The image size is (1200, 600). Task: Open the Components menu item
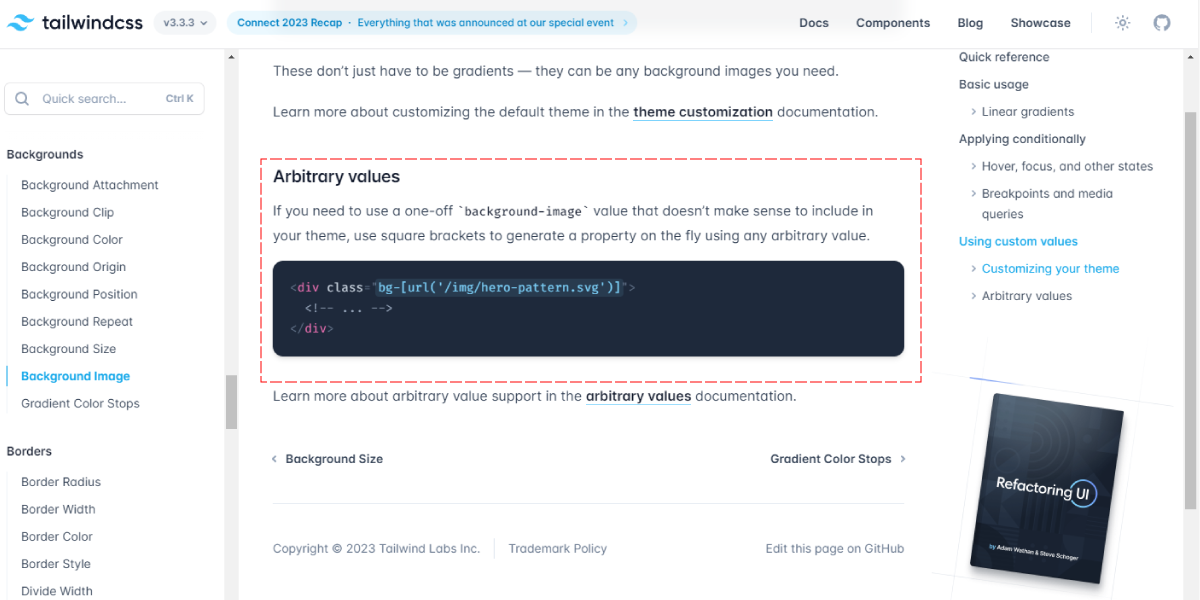coord(893,23)
